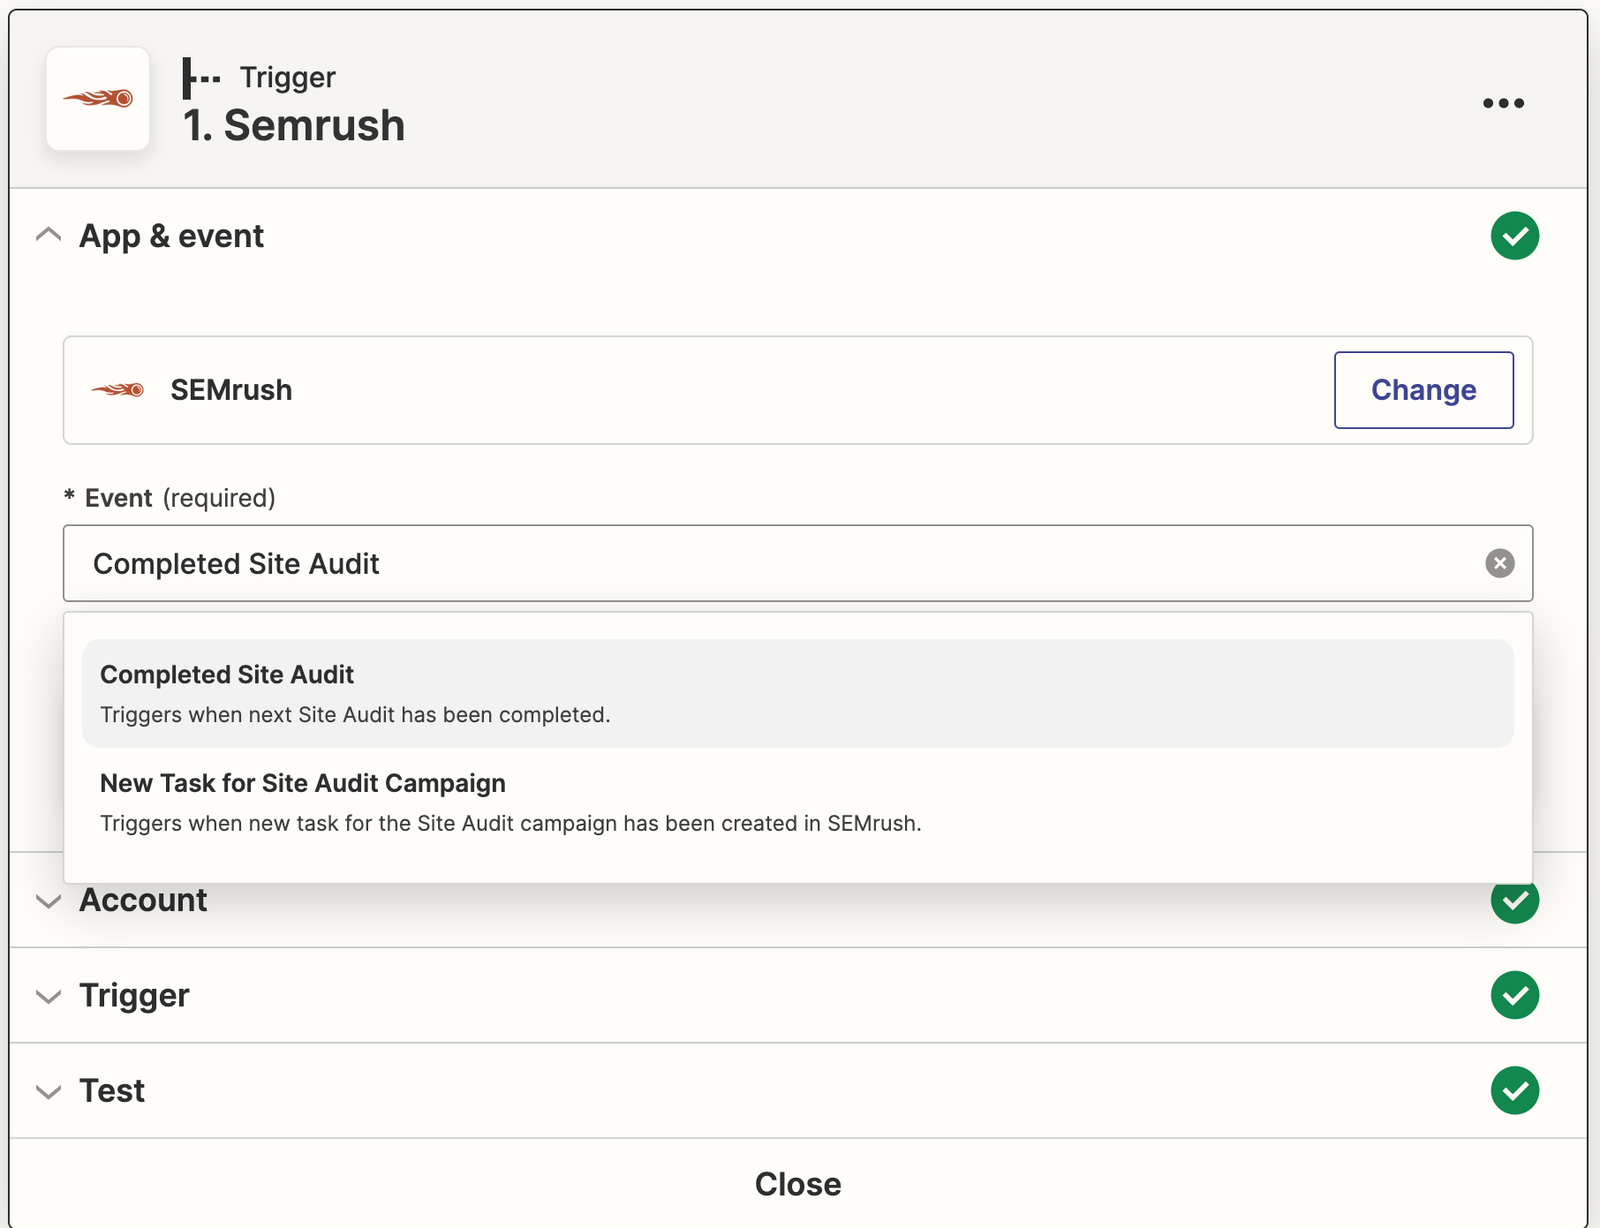Clear the event field using the x icon
1600x1228 pixels.
(x=1499, y=563)
